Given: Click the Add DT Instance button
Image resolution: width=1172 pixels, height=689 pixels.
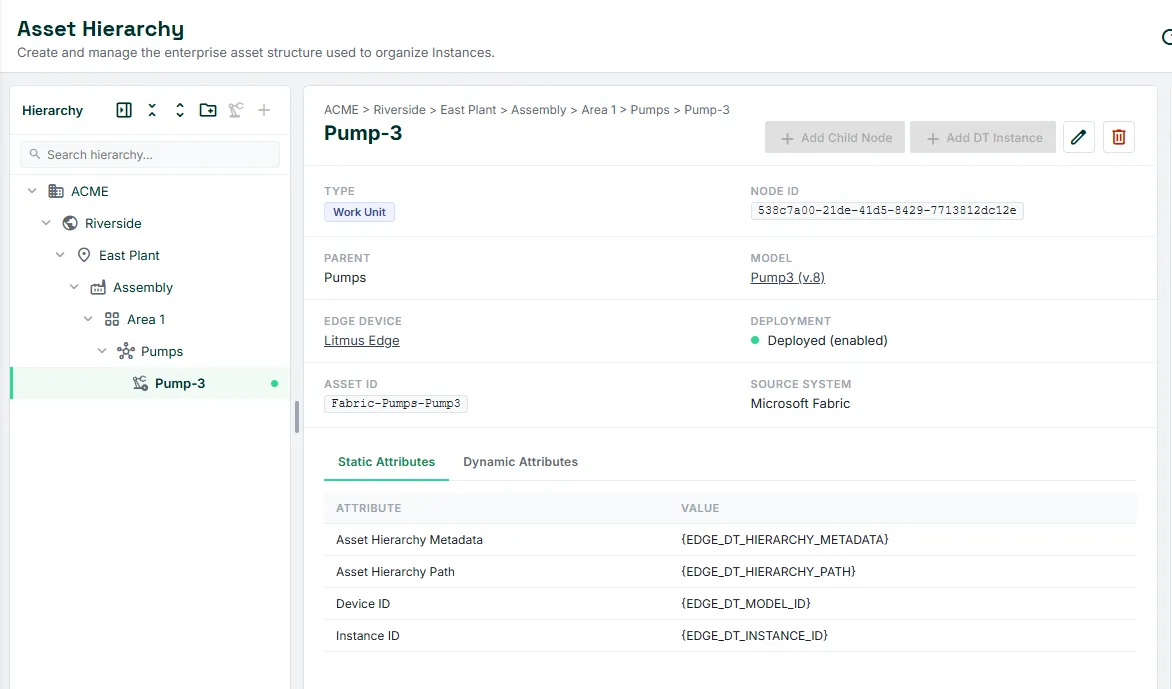Looking at the screenshot, I should pyautogui.click(x=983, y=138).
